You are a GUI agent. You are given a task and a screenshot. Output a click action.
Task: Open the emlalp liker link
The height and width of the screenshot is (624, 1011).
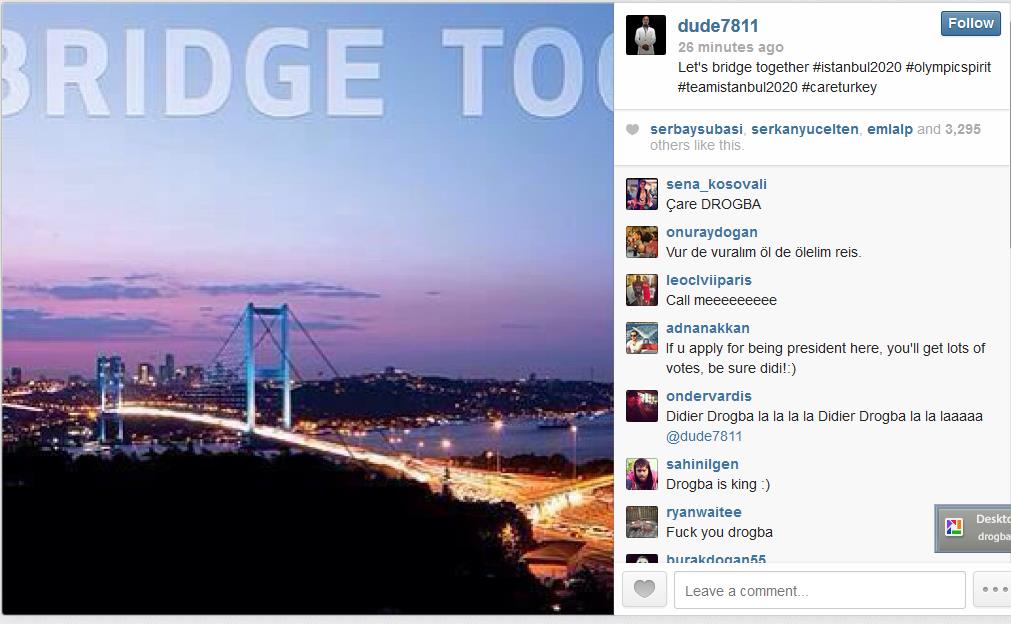[x=889, y=129]
